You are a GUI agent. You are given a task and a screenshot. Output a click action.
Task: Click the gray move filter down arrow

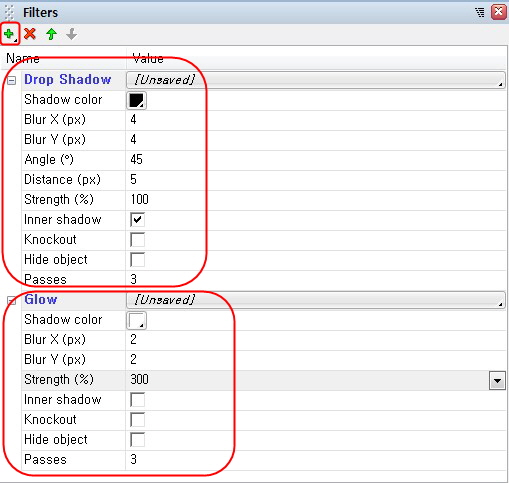tap(71, 34)
